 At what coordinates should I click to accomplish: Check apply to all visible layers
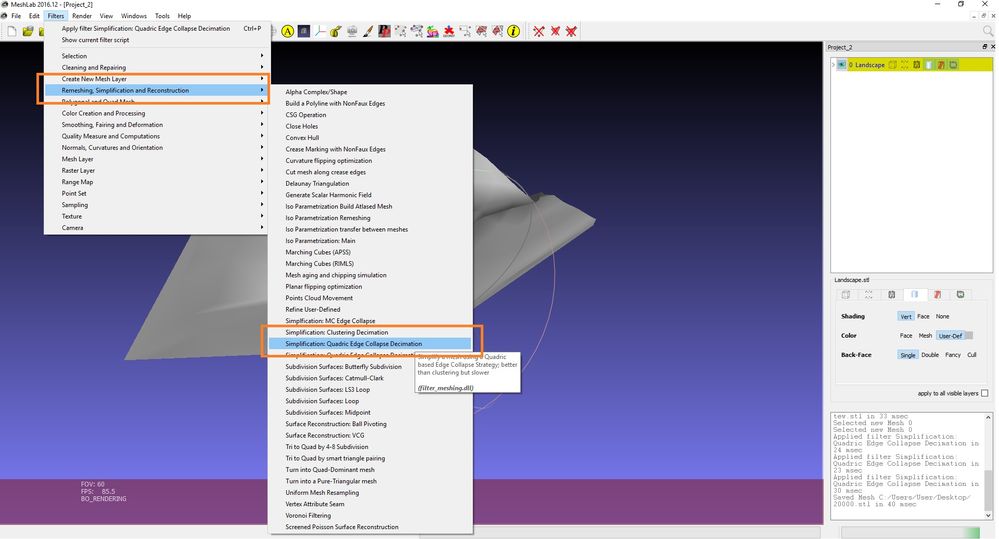pyautogui.click(x=984, y=393)
